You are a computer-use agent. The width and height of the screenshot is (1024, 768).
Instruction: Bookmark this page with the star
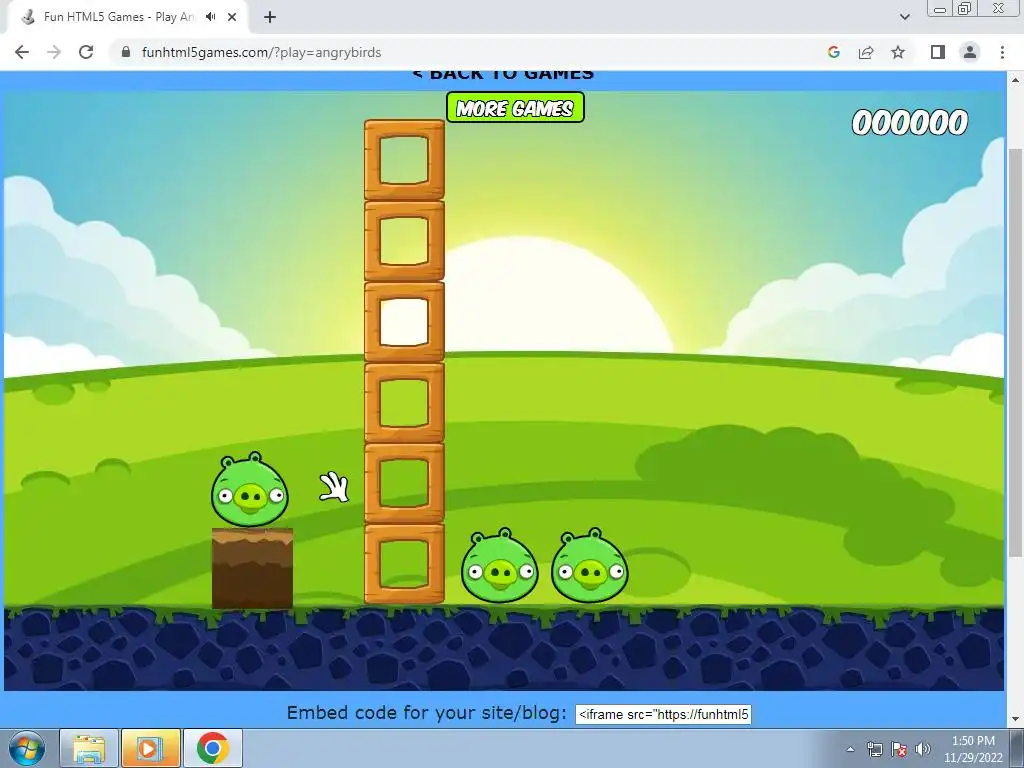pyautogui.click(x=898, y=52)
